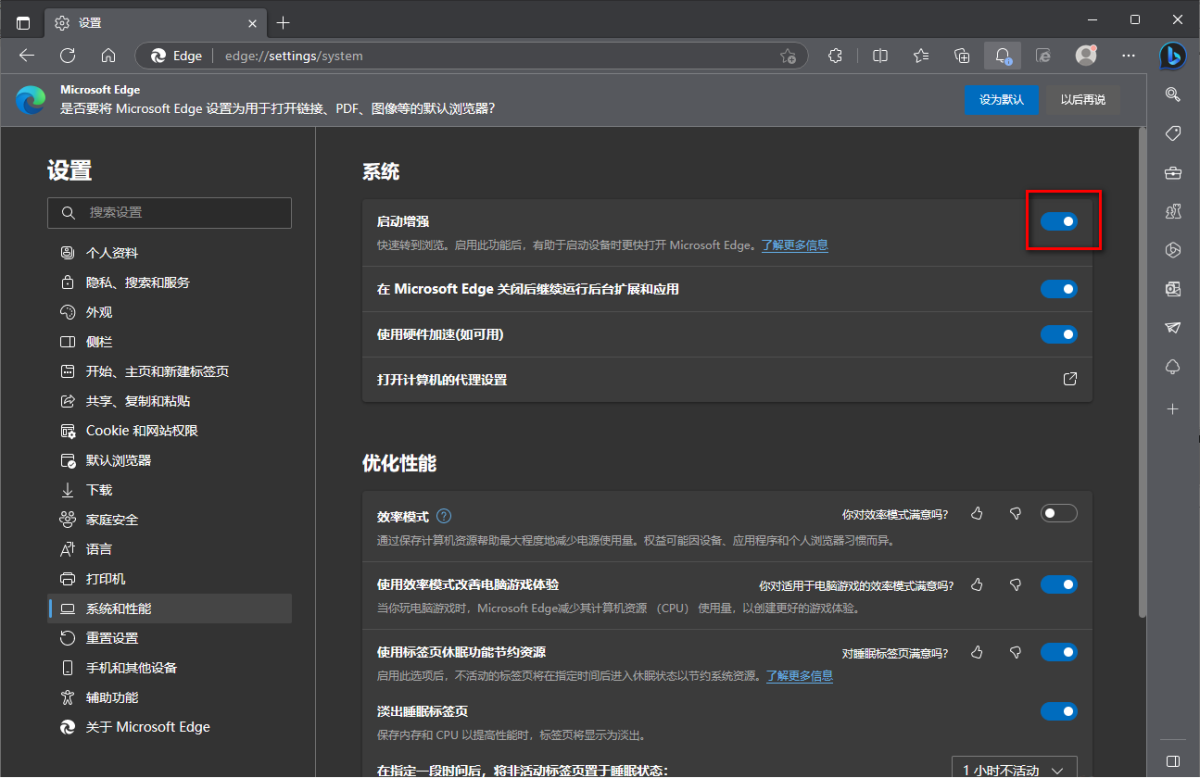Toggle 使用标签页休眠功能节约资源 switch

click(1059, 652)
